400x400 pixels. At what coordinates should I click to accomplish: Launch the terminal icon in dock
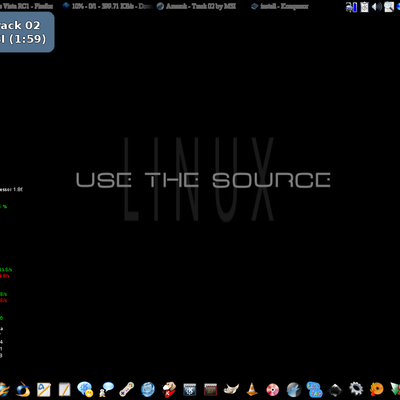coord(210,389)
